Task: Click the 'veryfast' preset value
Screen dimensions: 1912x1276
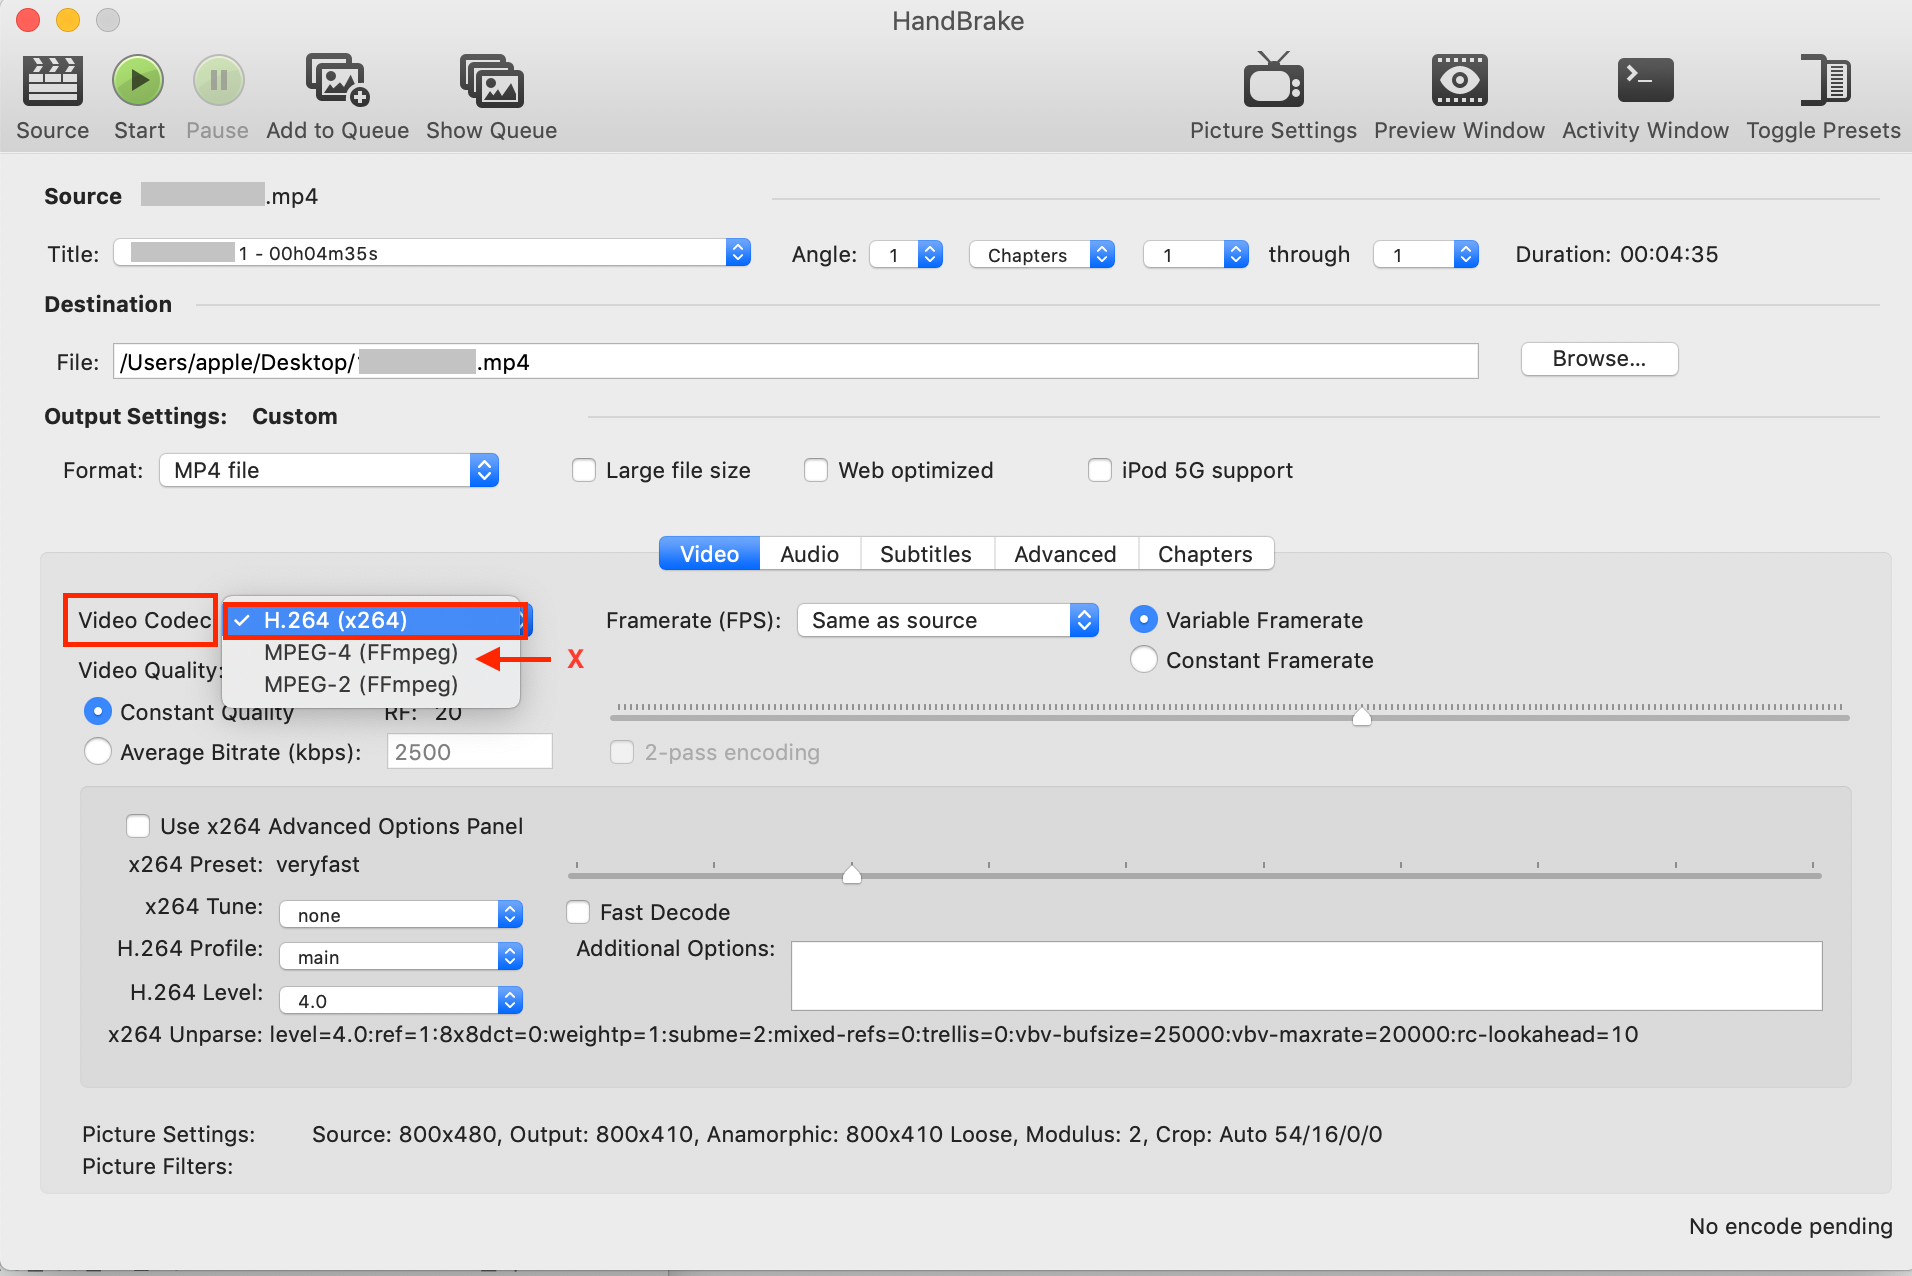Action: 318,864
